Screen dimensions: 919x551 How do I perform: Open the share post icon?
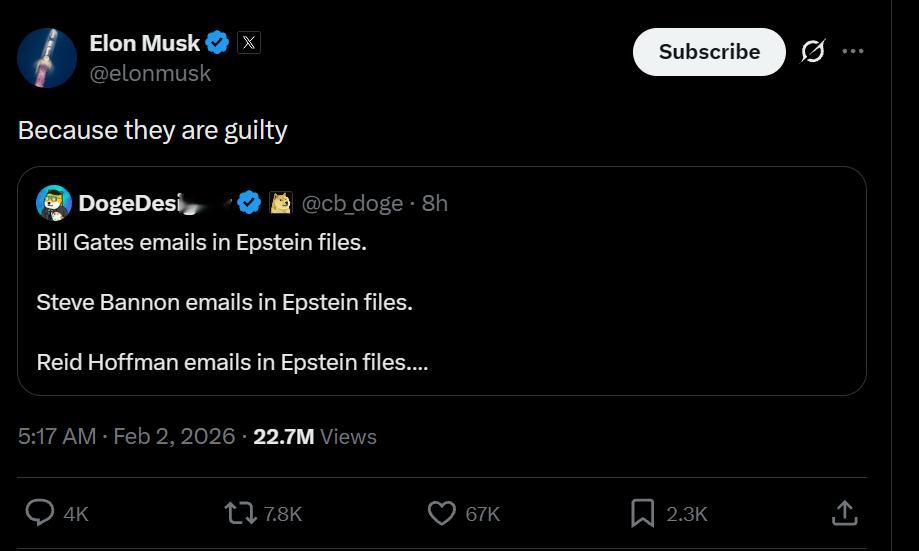point(845,513)
